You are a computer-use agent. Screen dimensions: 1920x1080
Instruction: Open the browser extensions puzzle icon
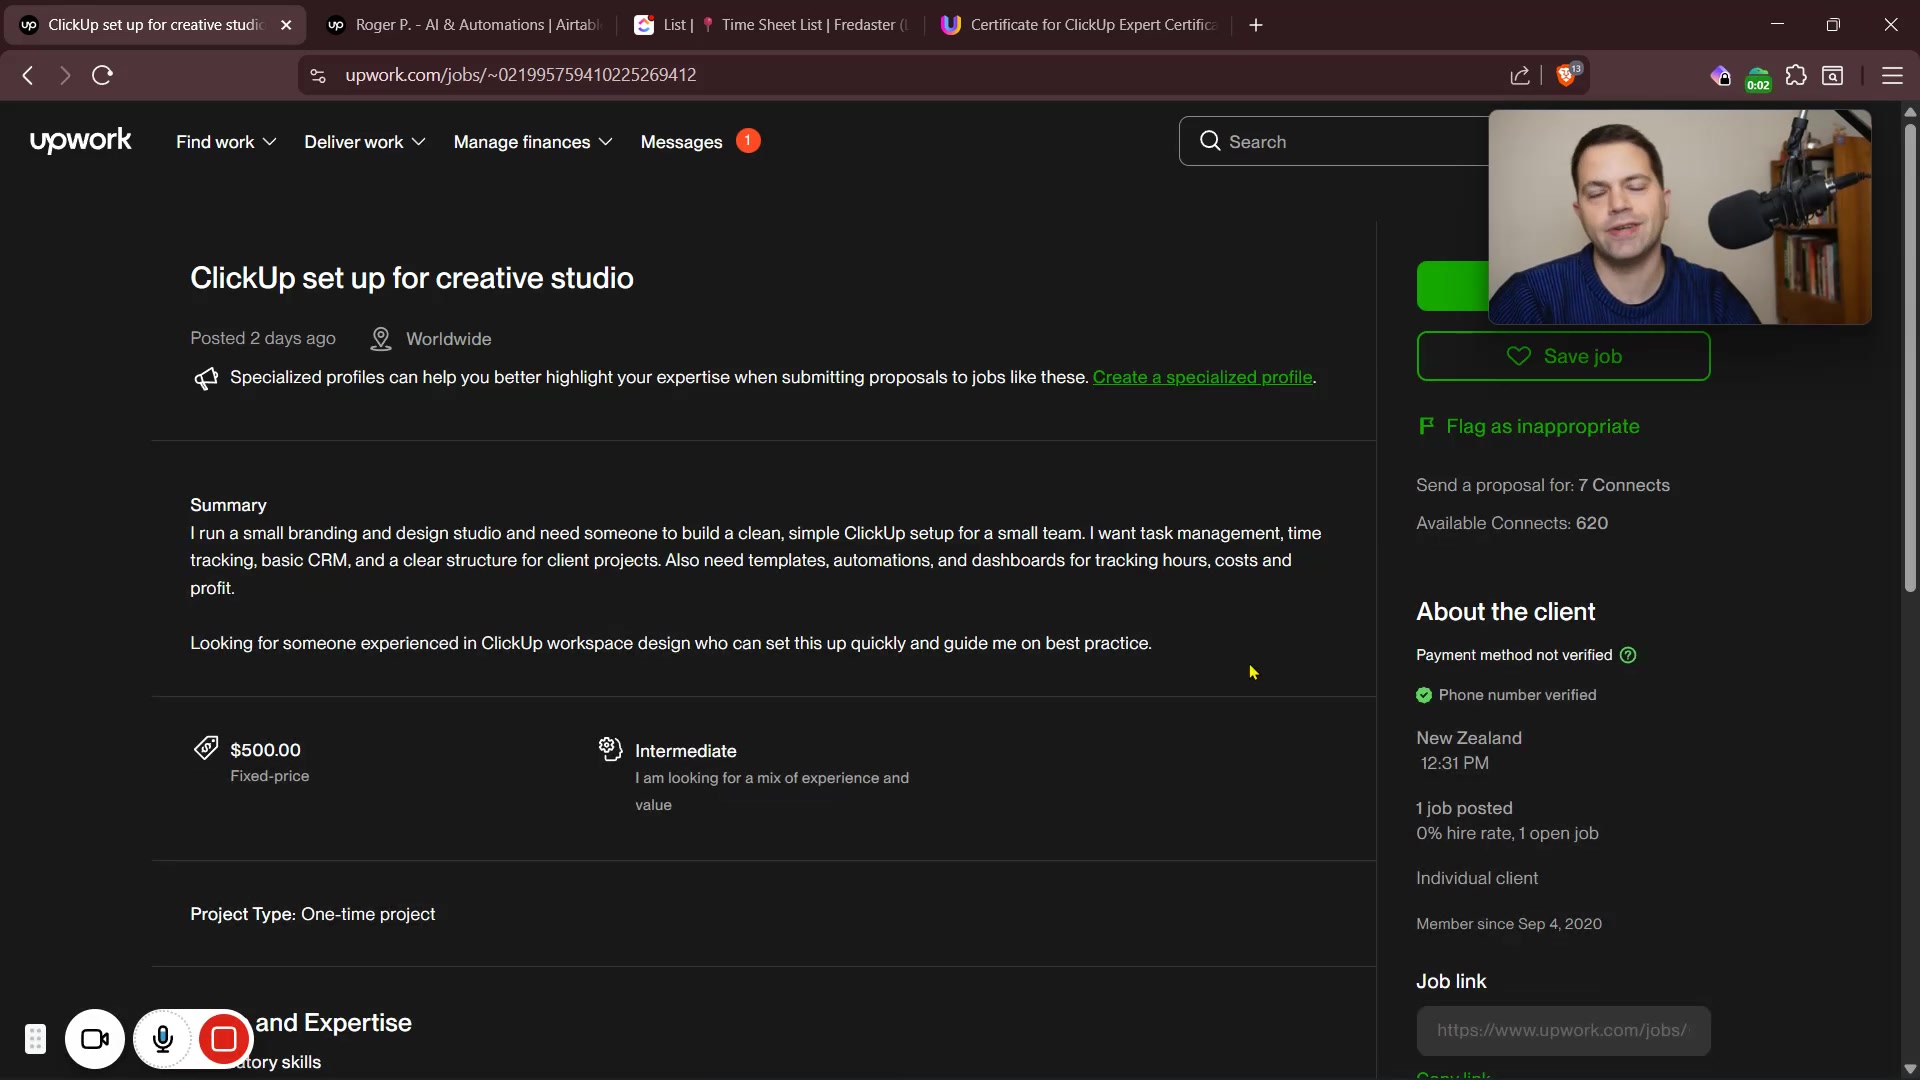tap(1796, 75)
